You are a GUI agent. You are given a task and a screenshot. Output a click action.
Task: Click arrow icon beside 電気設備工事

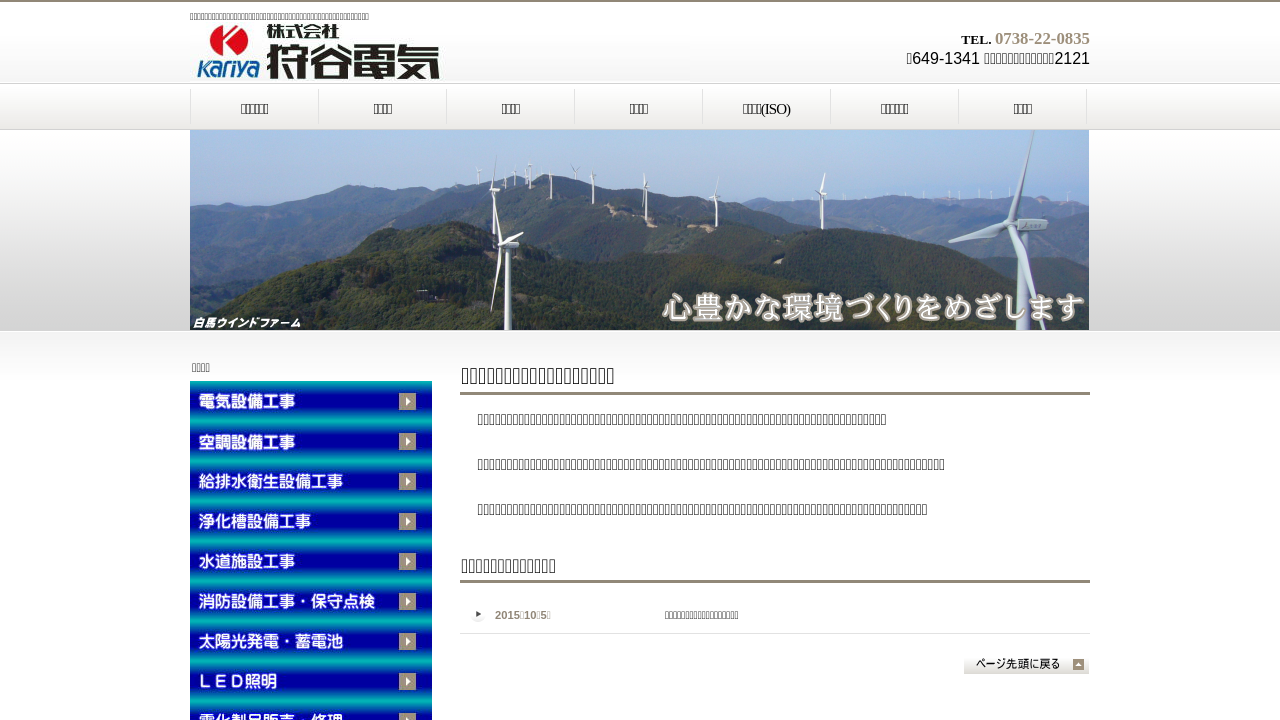[407, 402]
